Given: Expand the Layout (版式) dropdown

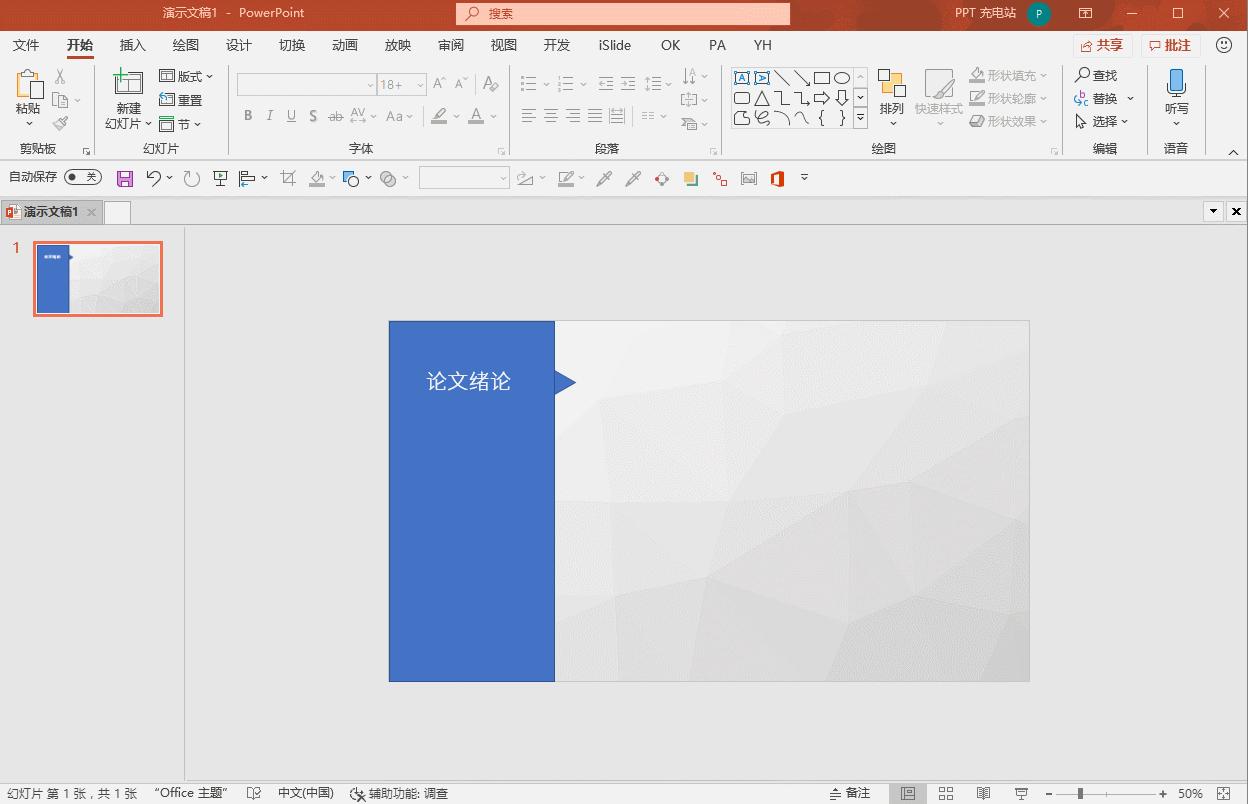Looking at the screenshot, I should tap(187, 76).
